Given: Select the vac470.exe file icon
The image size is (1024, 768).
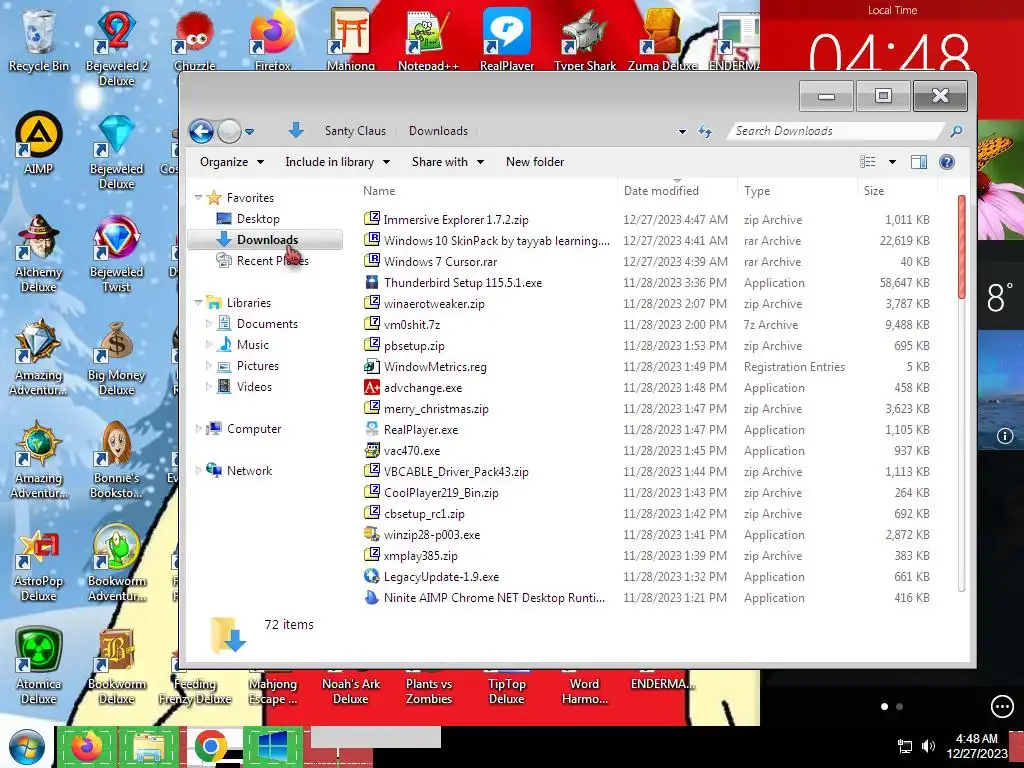Looking at the screenshot, I should pos(372,450).
